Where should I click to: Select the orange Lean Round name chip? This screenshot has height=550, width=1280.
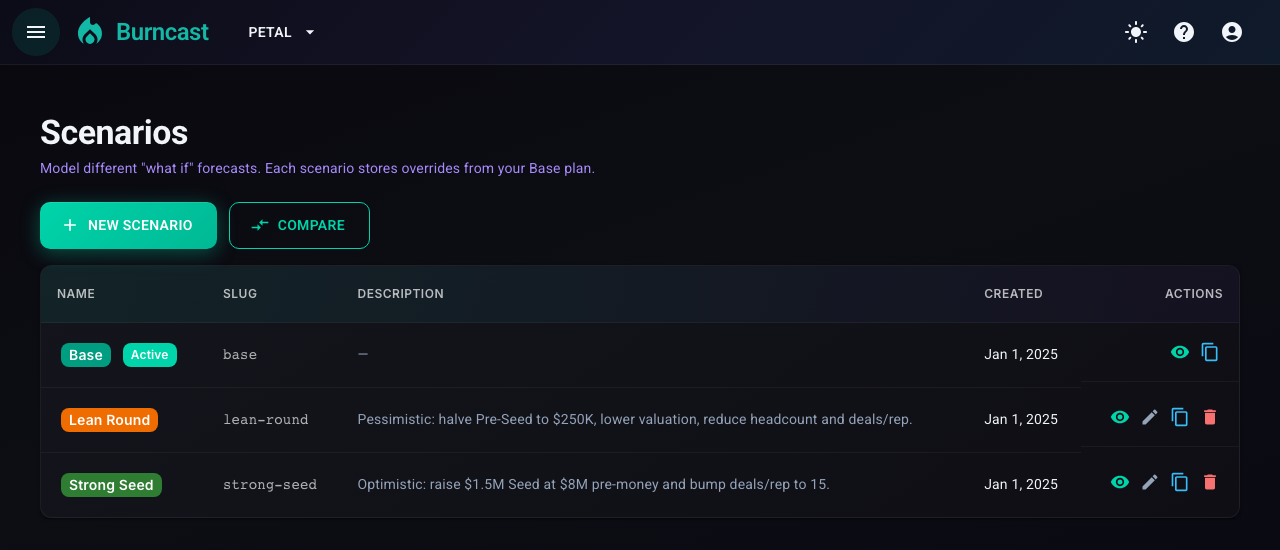pyautogui.click(x=109, y=420)
